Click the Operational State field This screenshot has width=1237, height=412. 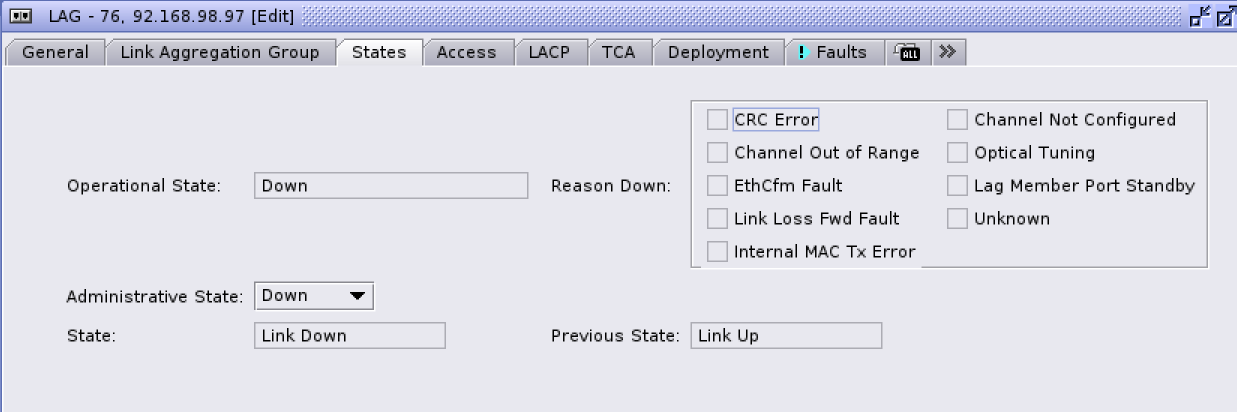391,186
